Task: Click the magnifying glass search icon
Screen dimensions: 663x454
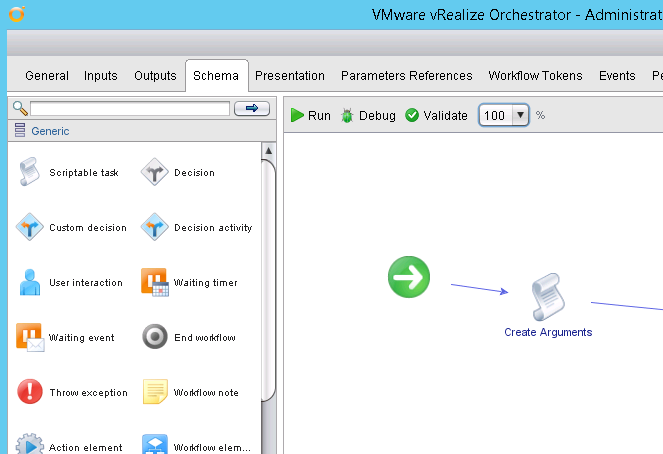Action: (20, 108)
